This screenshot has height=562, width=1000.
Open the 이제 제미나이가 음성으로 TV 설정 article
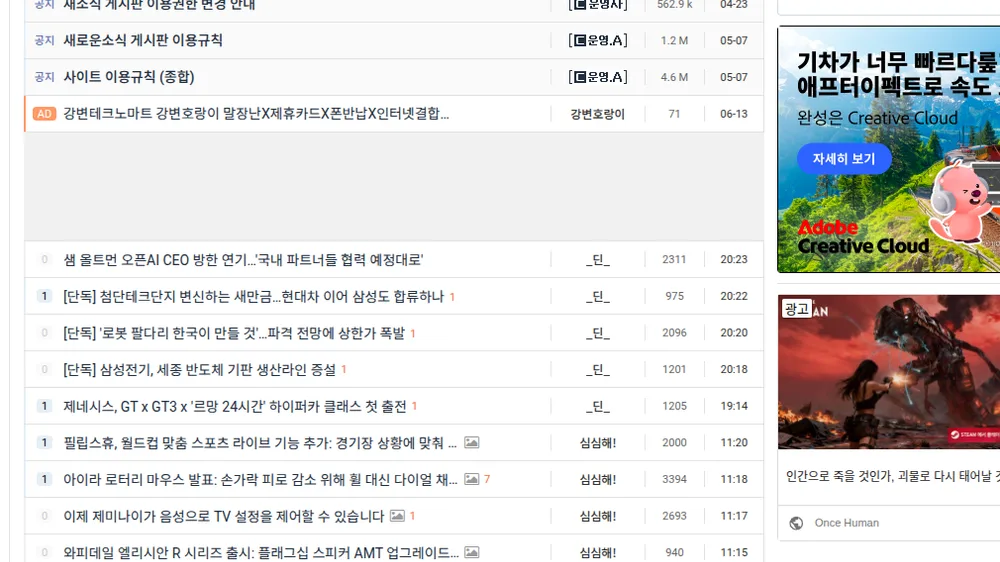click(224, 516)
